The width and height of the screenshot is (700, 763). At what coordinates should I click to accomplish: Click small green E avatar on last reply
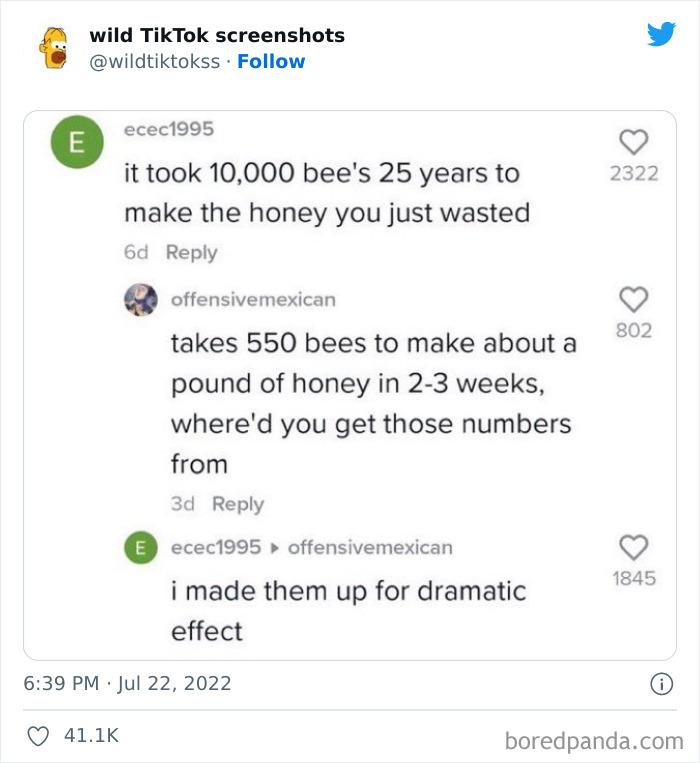(x=140, y=547)
